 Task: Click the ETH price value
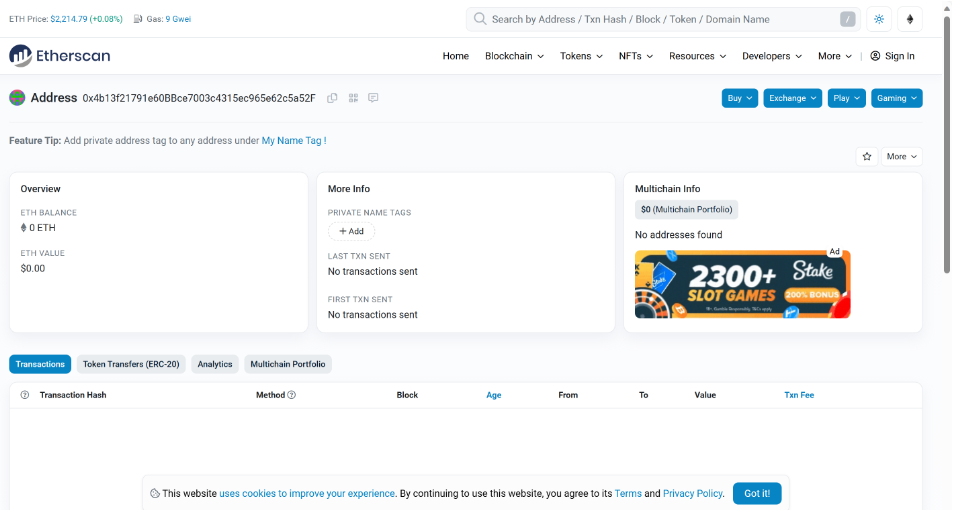click(x=69, y=19)
